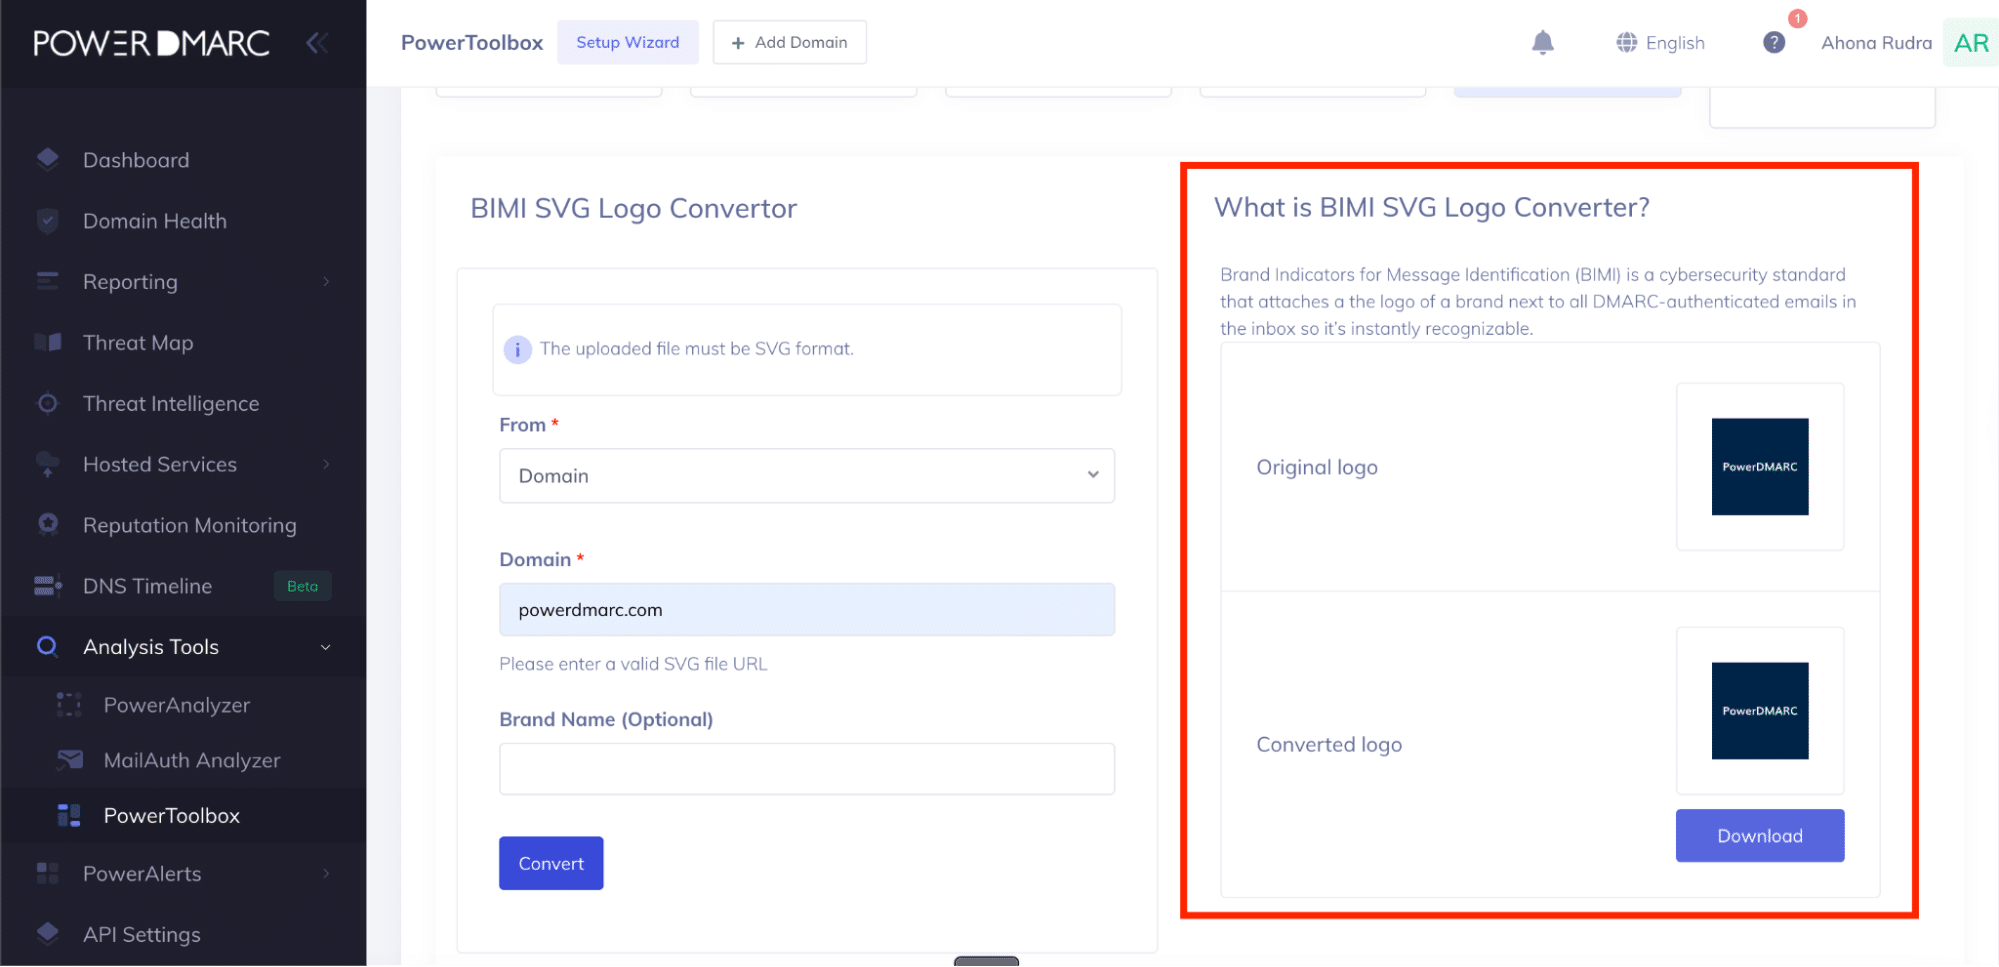Open Threat Map menu item
The width and height of the screenshot is (1999, 967).
(x=138, y=343)
